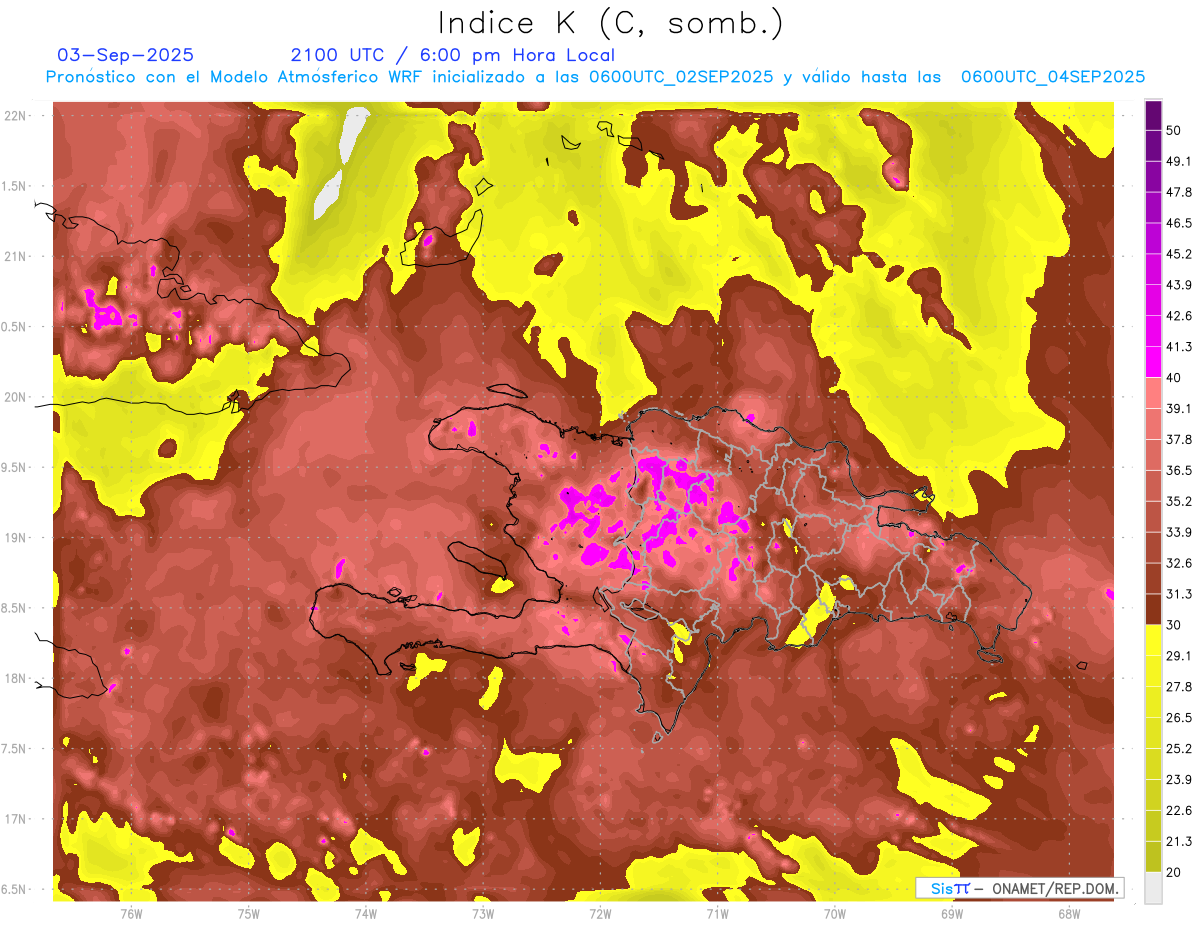The height and width of the screenshot is (927, 1200).
Task: Click the "71W" longitude axis label
Action: pyautogui.click(x=717, y=914)
